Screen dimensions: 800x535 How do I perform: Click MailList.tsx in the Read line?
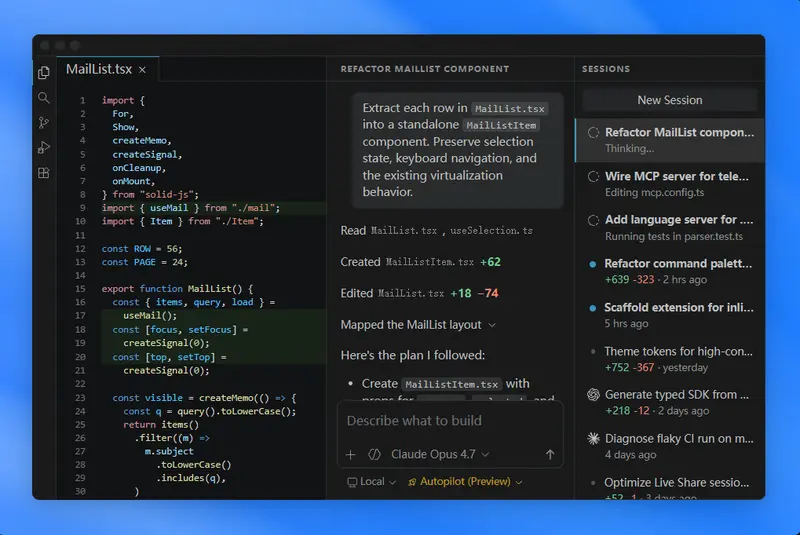[404, 231]
